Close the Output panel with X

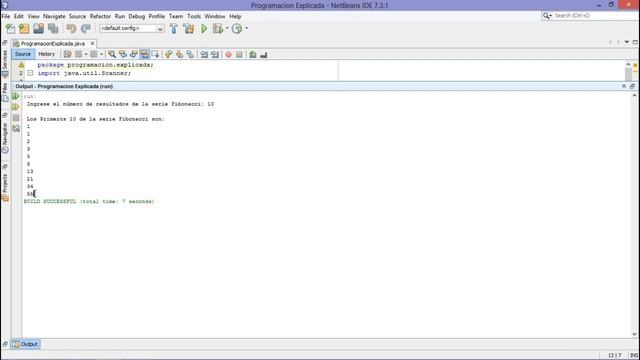624,86
